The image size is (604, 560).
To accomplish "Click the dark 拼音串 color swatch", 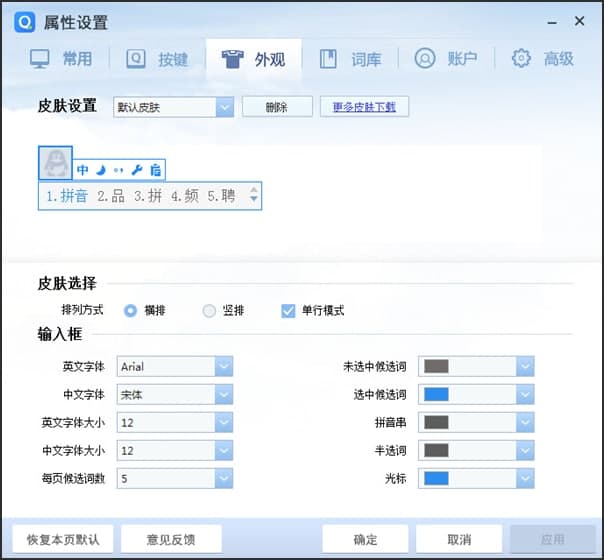I will [436, 423].
